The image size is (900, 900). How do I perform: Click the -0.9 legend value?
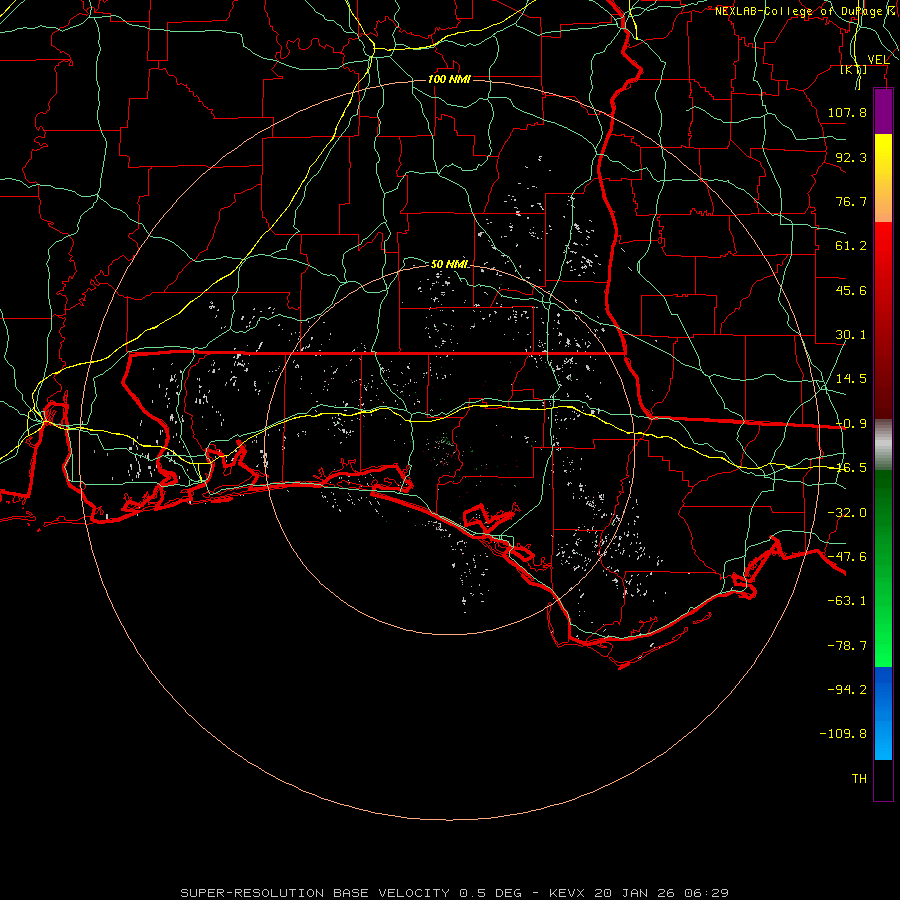(851, 424)
